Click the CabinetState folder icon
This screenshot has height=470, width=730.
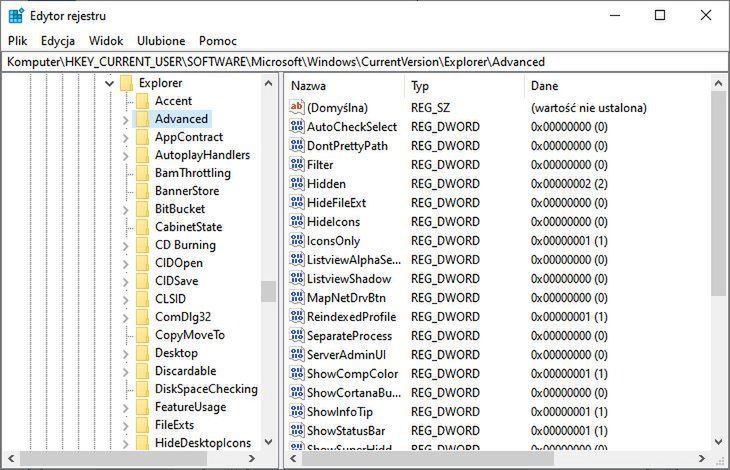(x=142, y=227)
